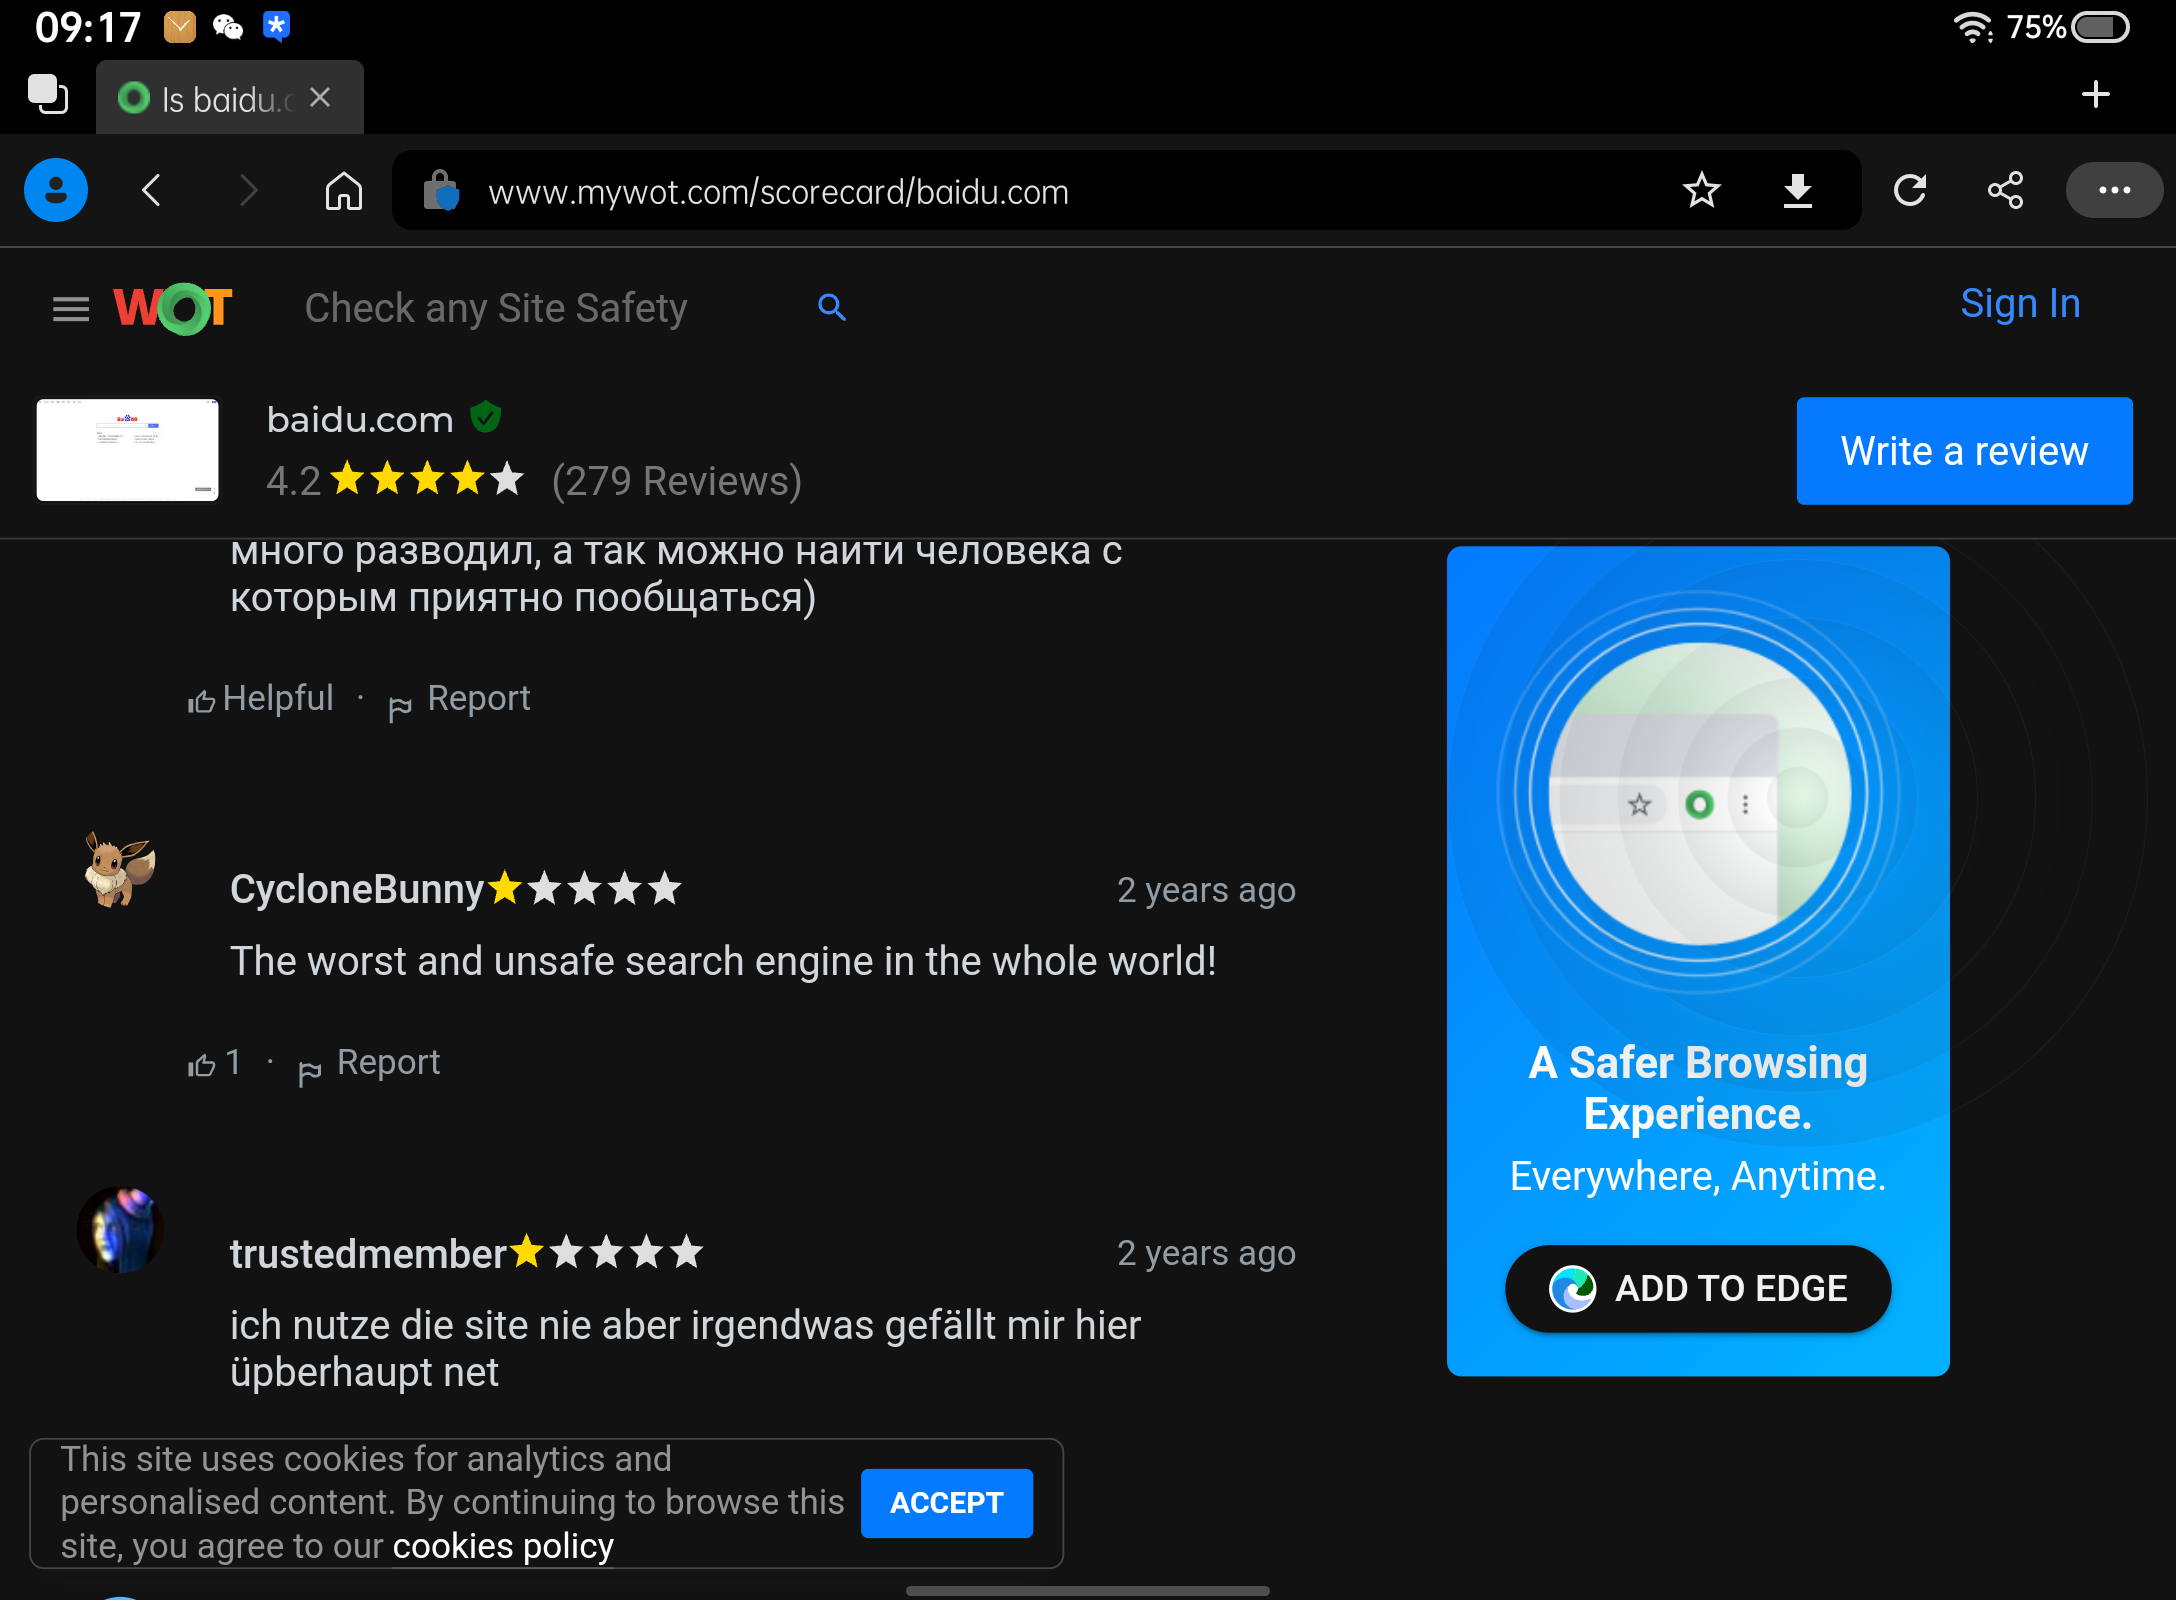Viewport: 2176px width, 1600px height.
Task: Select 'The worst and unsafe search engine' review text
Action: 723,961
